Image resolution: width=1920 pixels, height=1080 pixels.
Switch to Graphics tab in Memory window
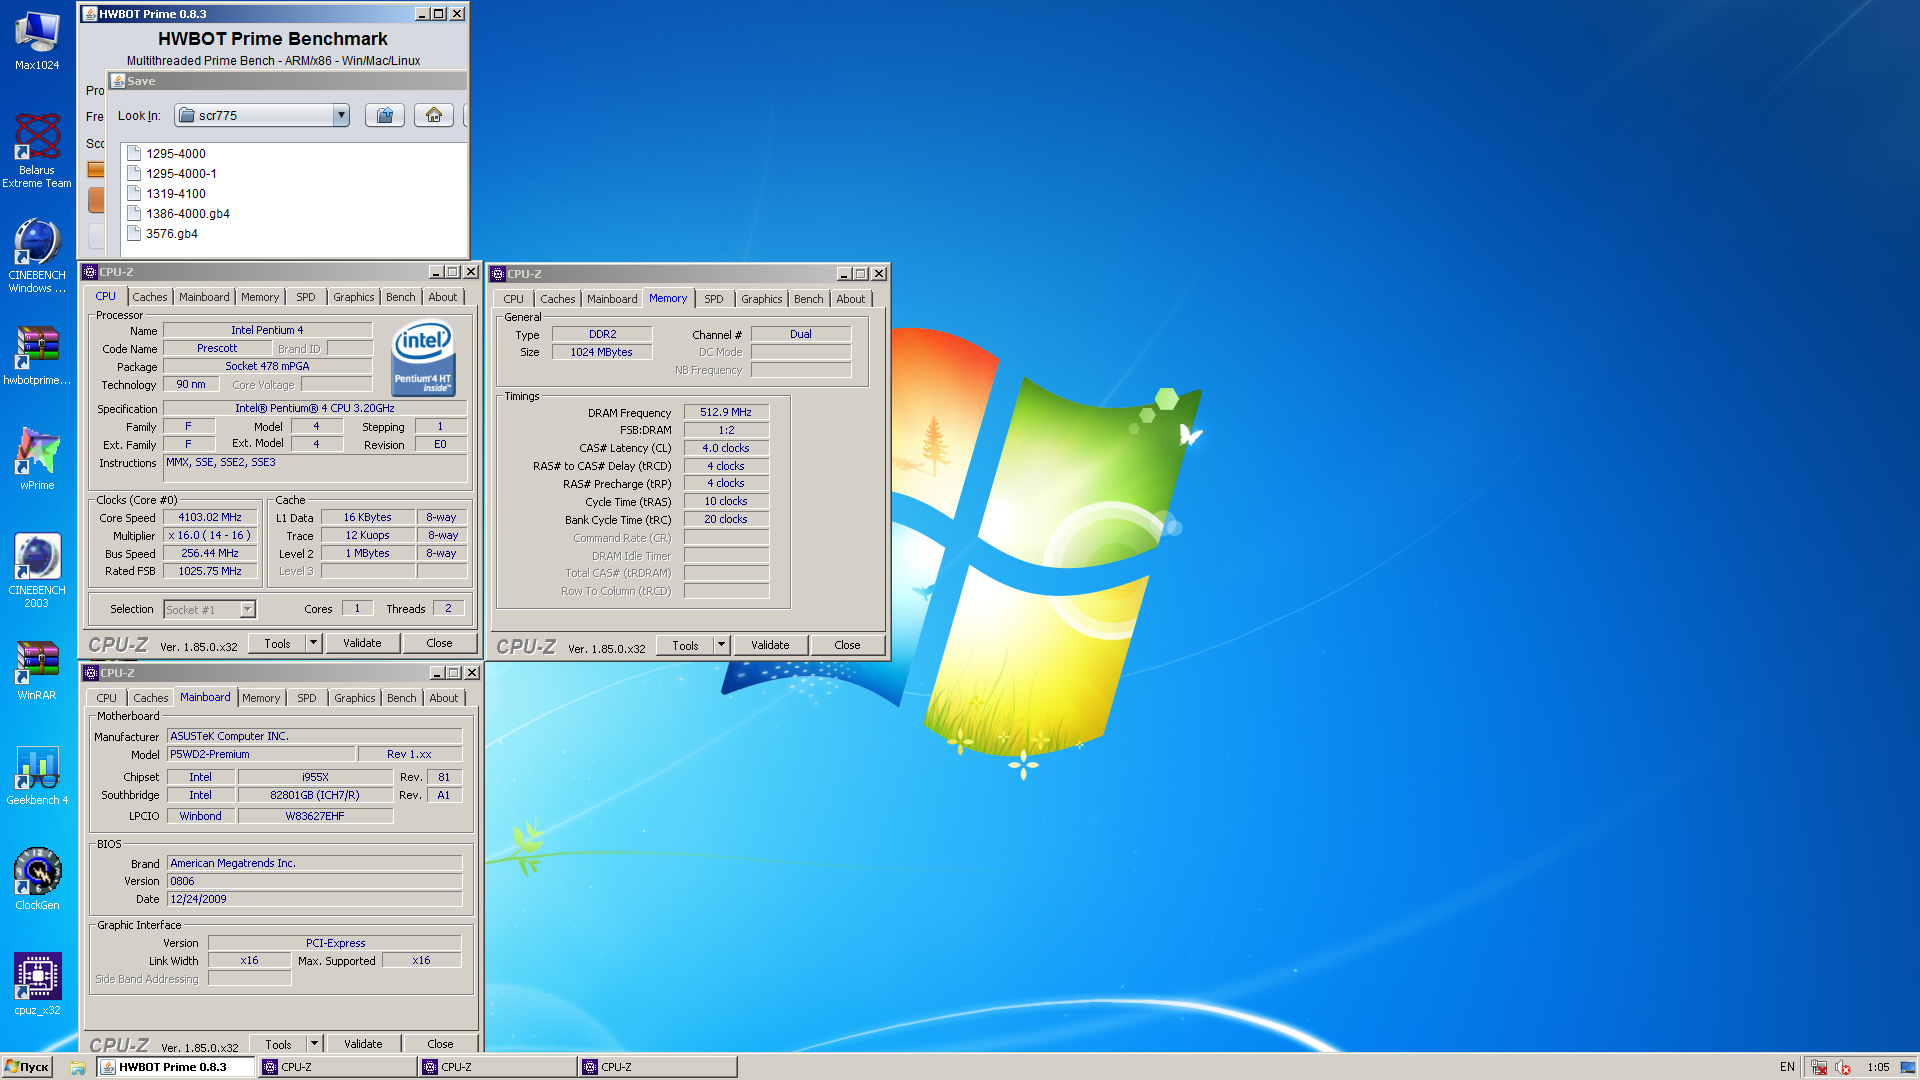762,299
